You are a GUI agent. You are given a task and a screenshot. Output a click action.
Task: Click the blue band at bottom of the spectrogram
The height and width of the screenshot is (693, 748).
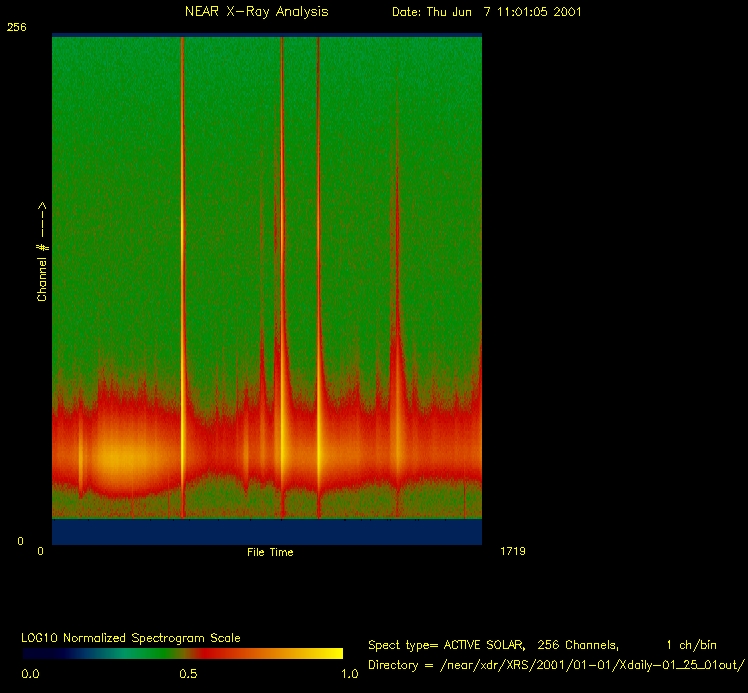click(x=266, y=532)
